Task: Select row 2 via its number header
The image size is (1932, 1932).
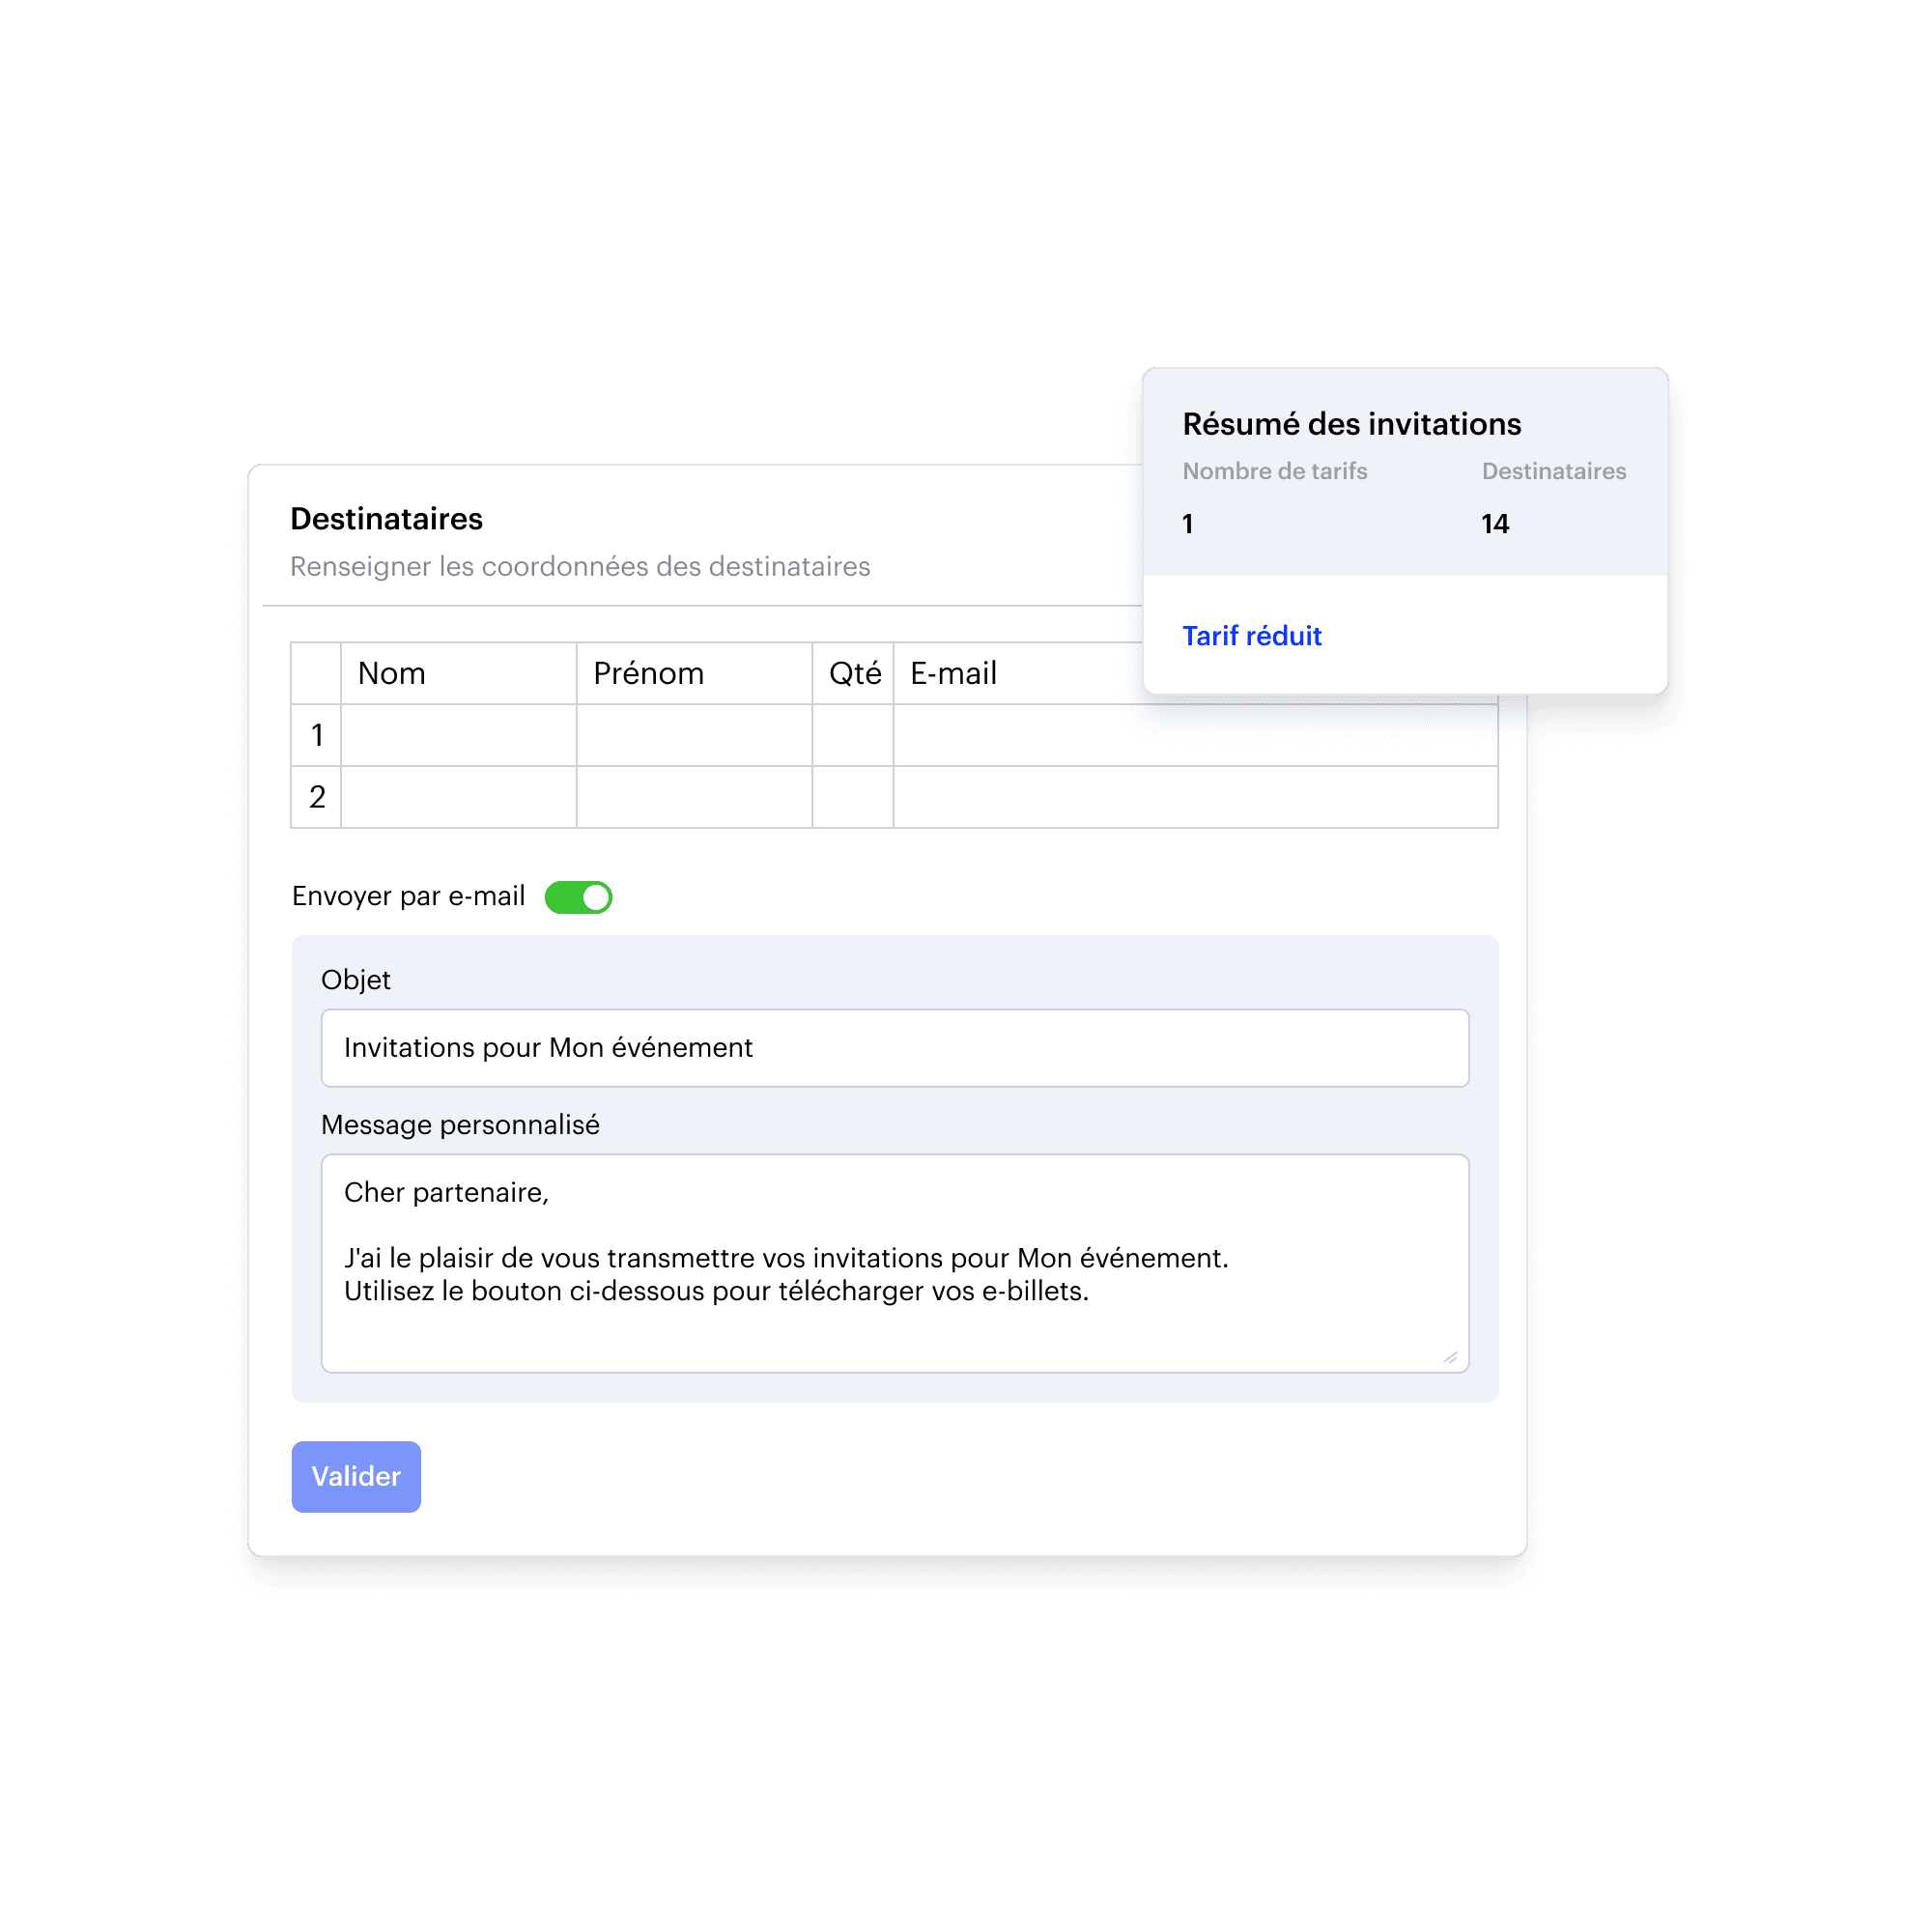Action: click(x=316, y=797)
